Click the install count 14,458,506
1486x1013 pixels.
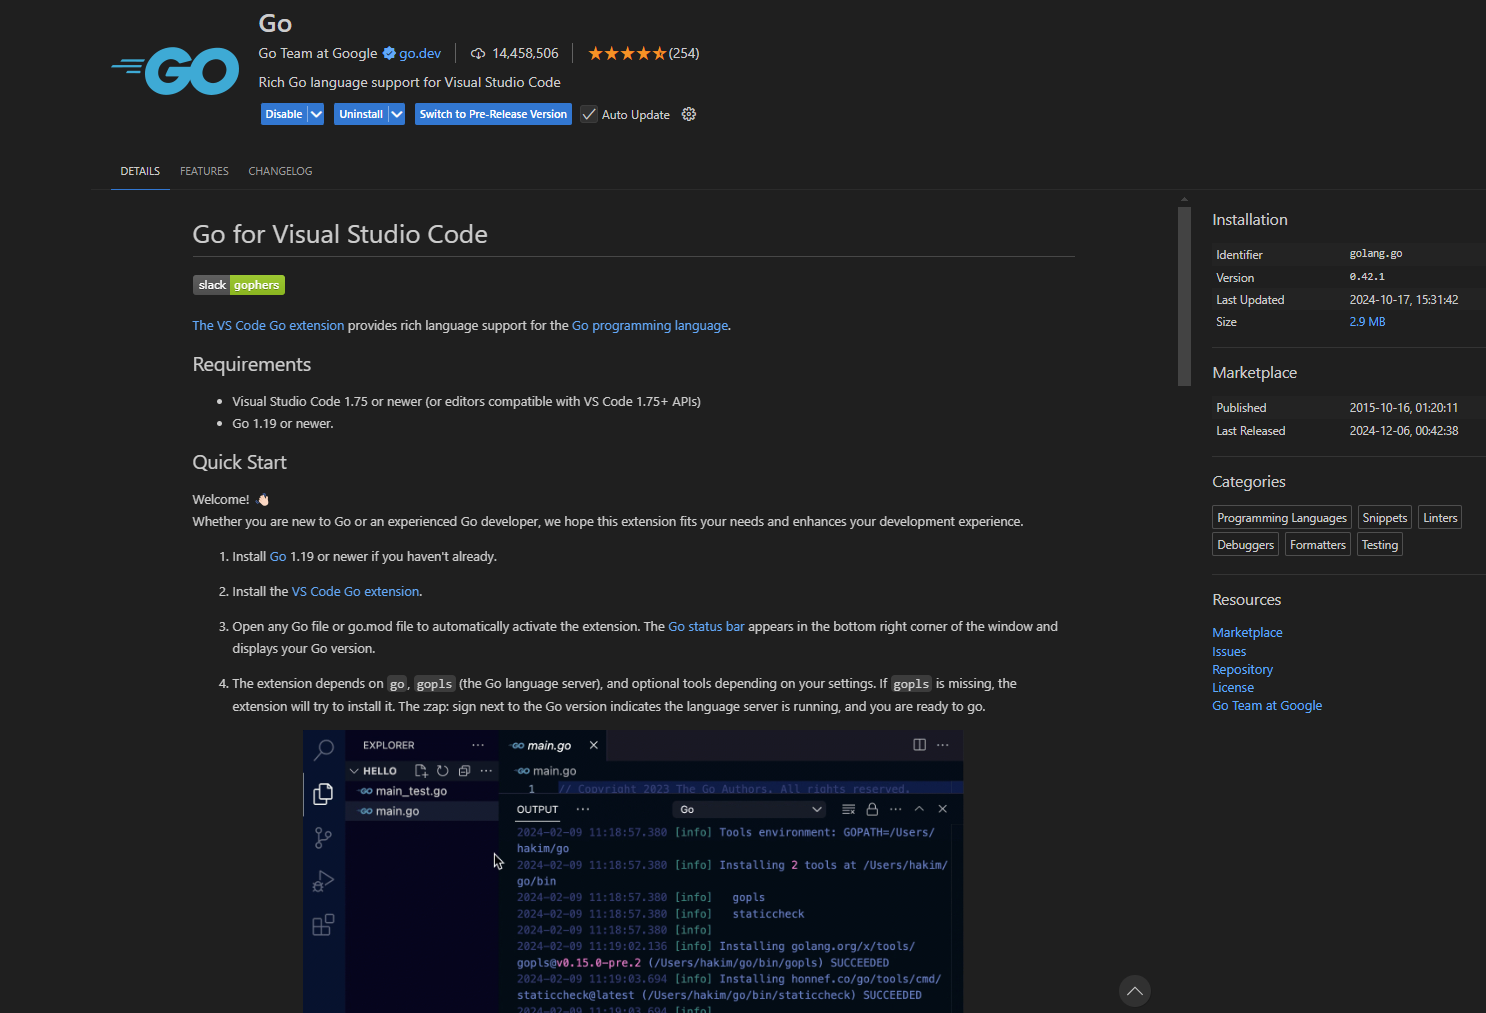(x=525, y=53)
